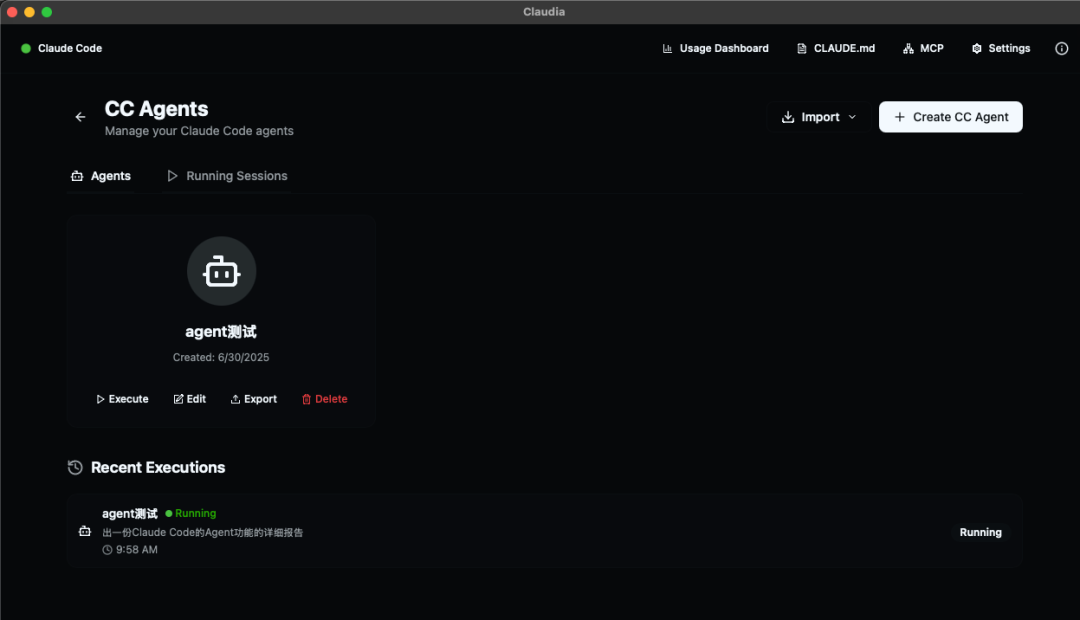Switch to the Agents tab
1080x620 pixels.
point(101,176)
